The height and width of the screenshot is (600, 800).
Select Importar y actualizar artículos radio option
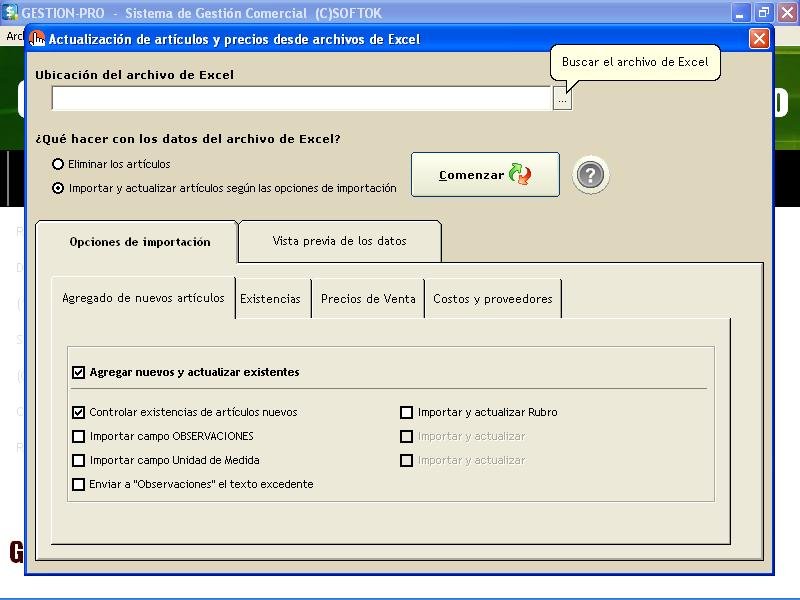point(58,188)
